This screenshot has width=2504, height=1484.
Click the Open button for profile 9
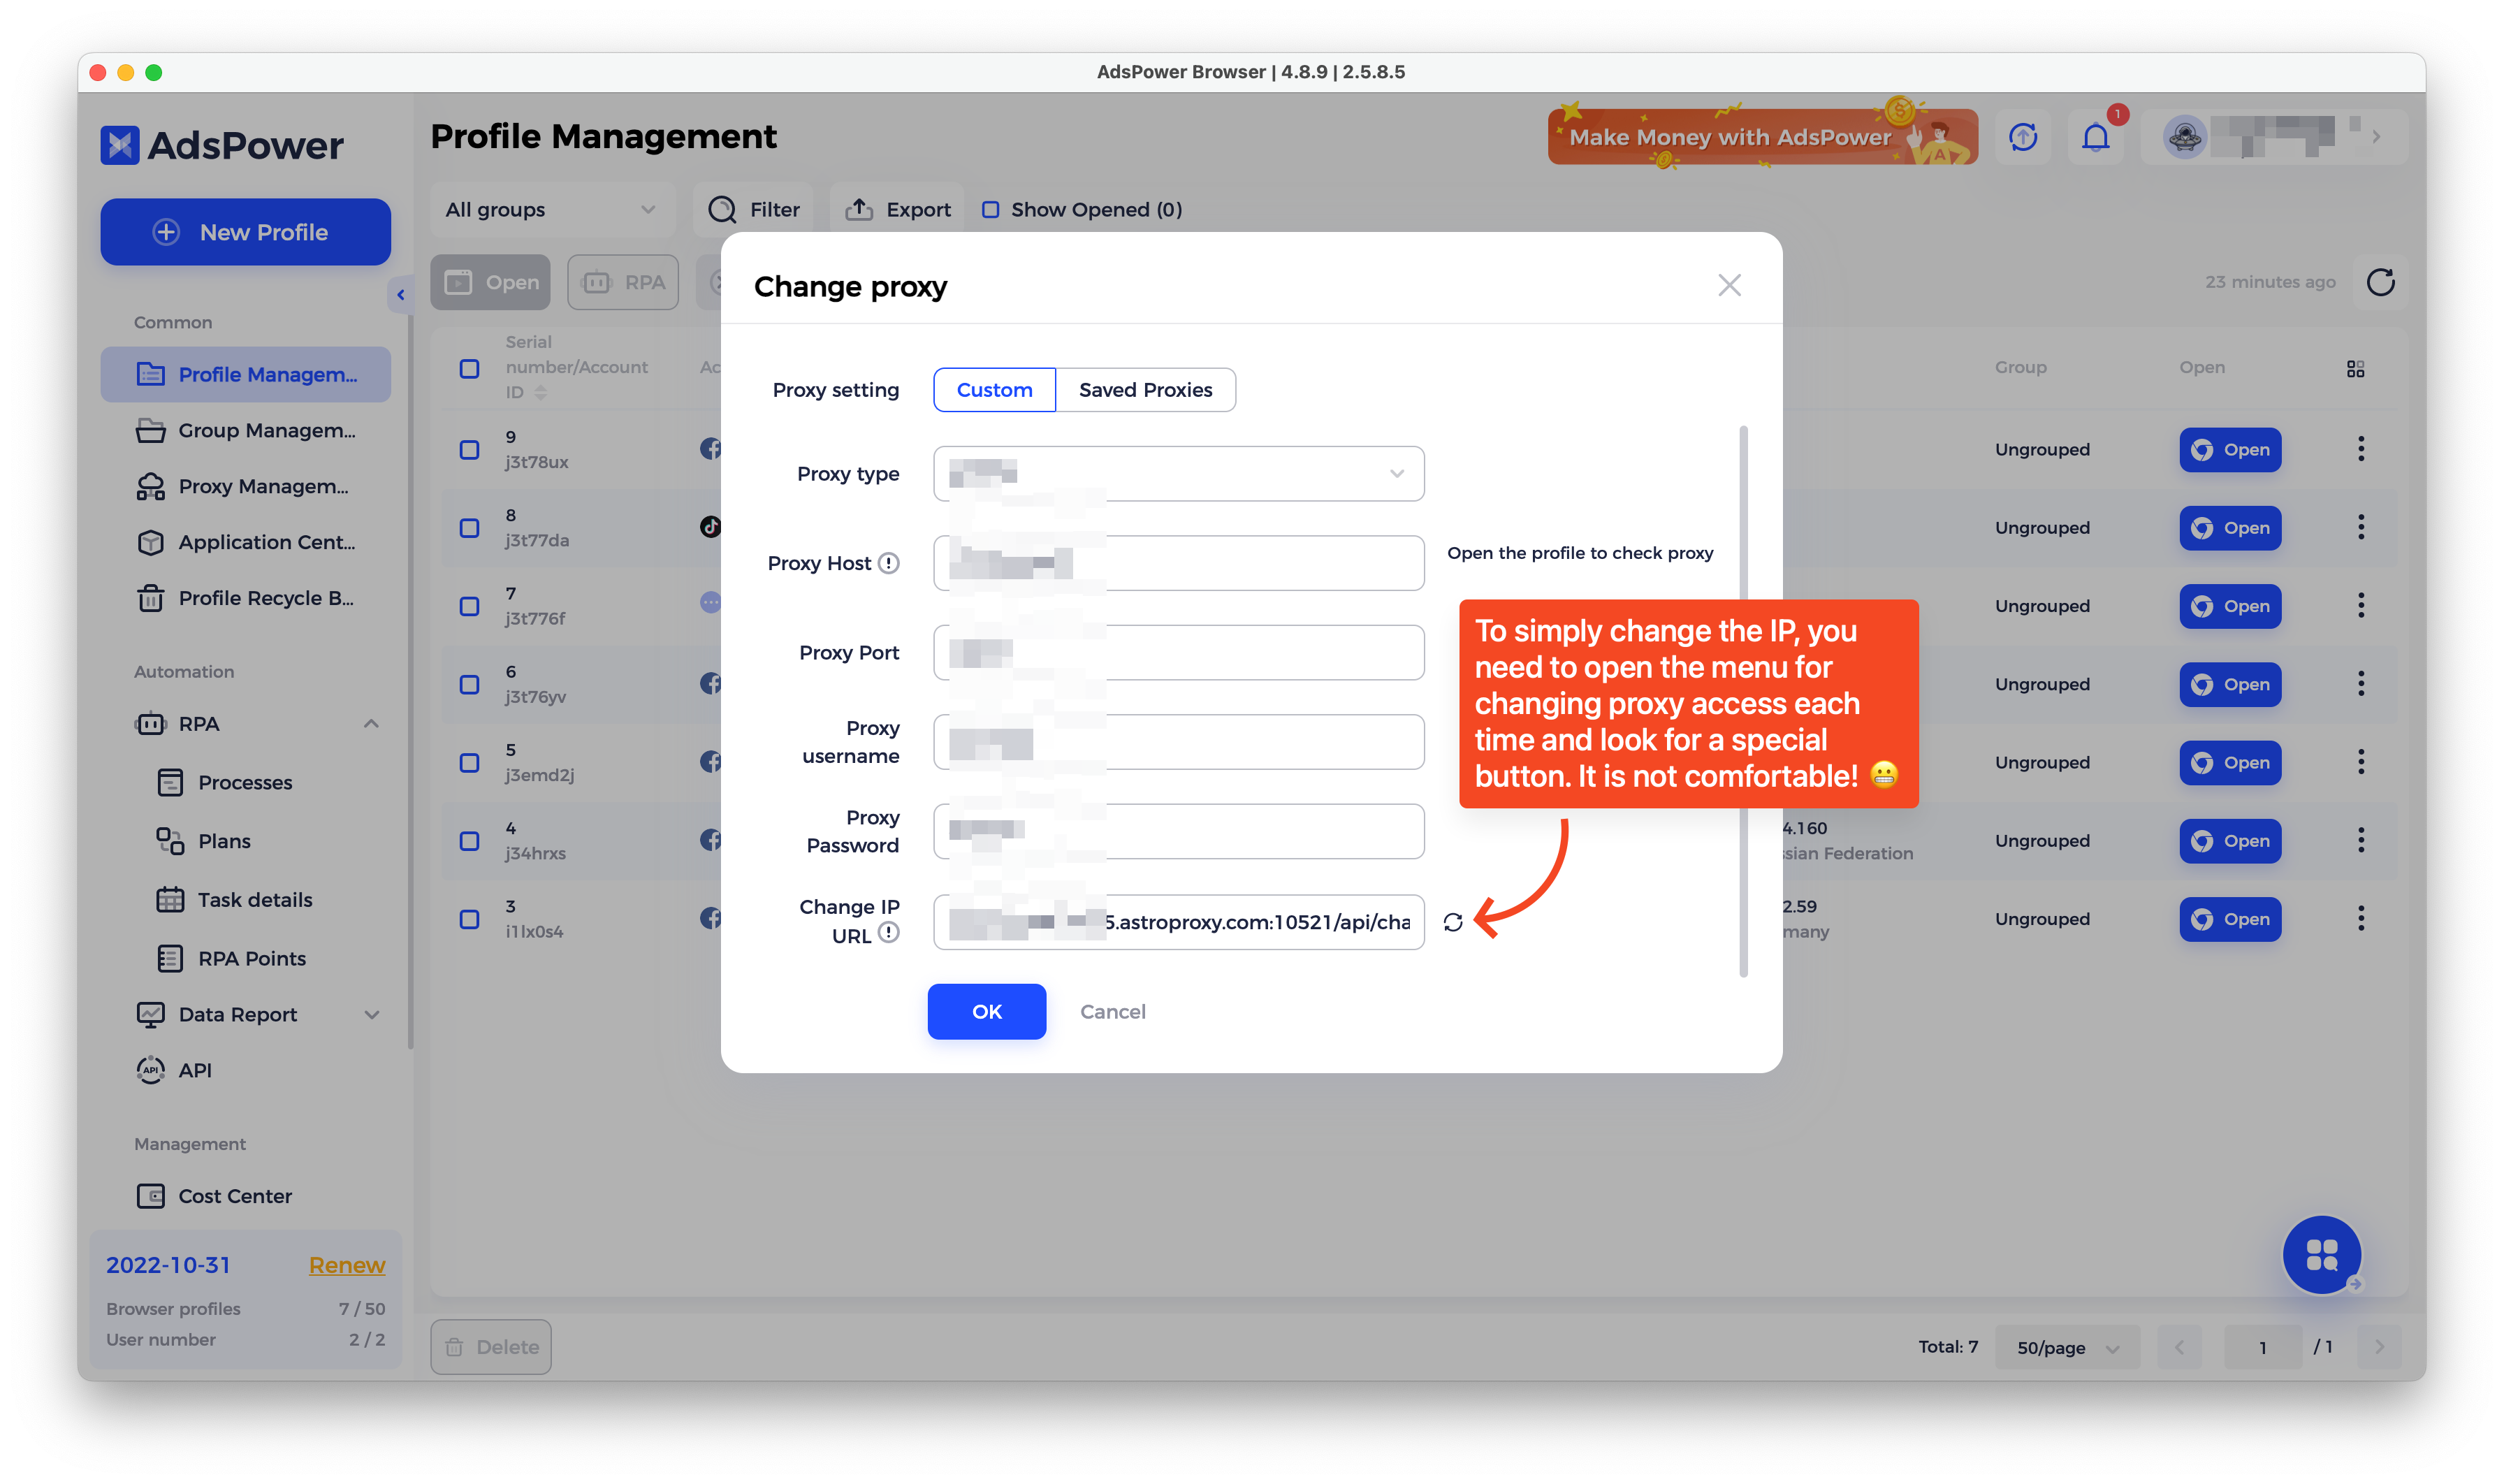2229,450
